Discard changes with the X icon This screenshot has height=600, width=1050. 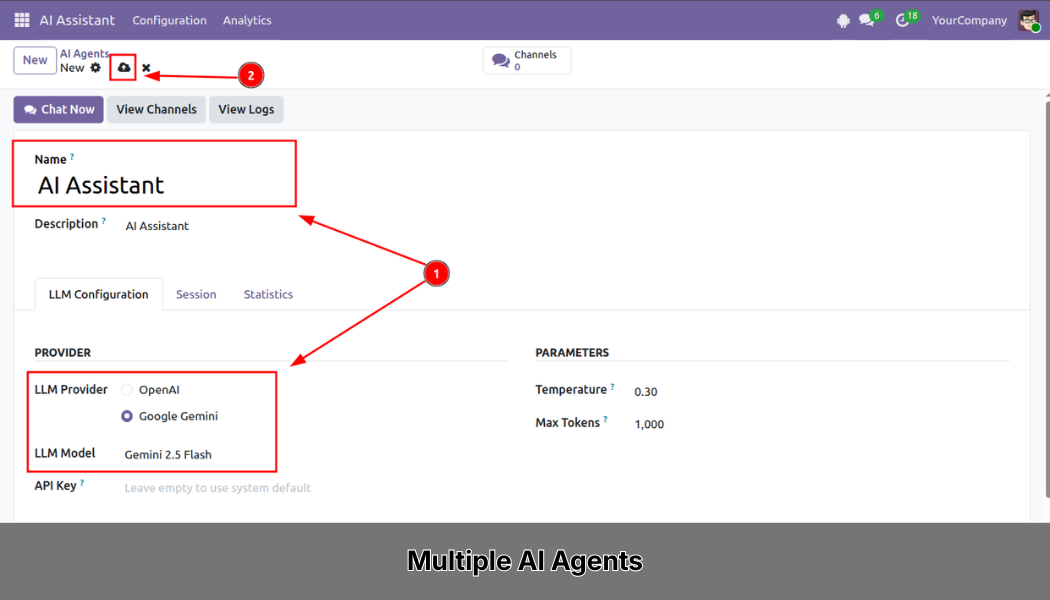pyautogui.click(x=146, y=68)
